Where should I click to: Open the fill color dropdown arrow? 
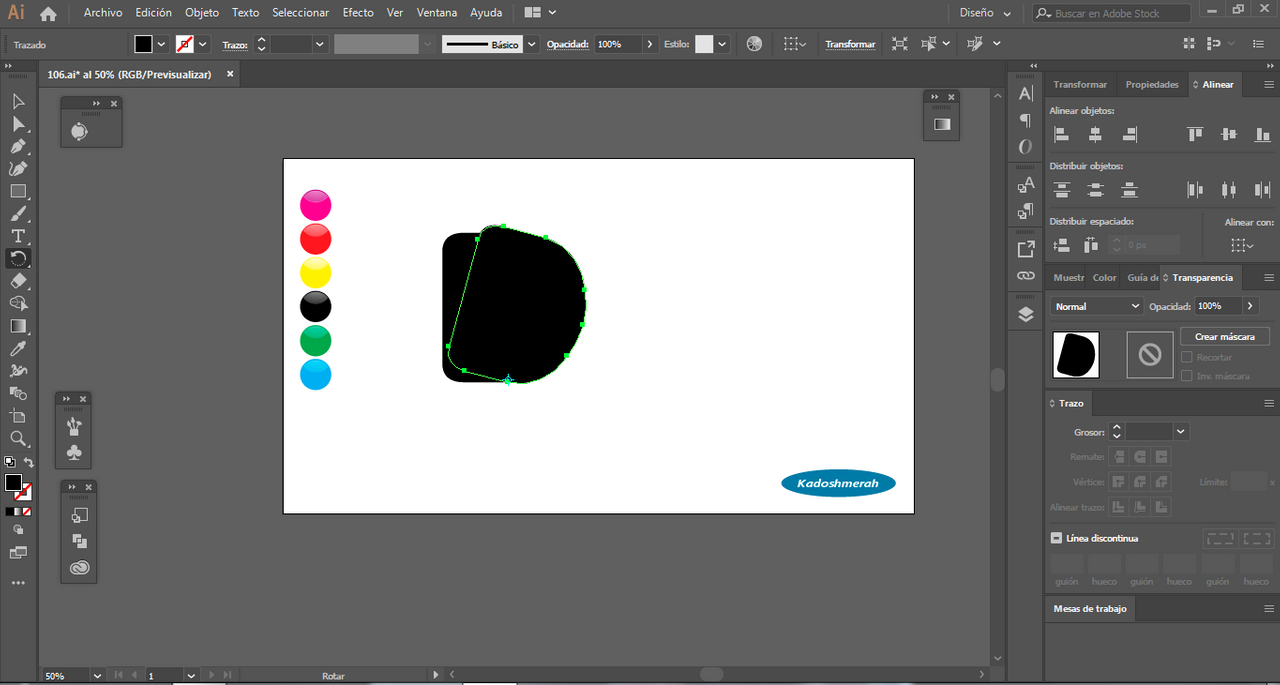(161, 44)
